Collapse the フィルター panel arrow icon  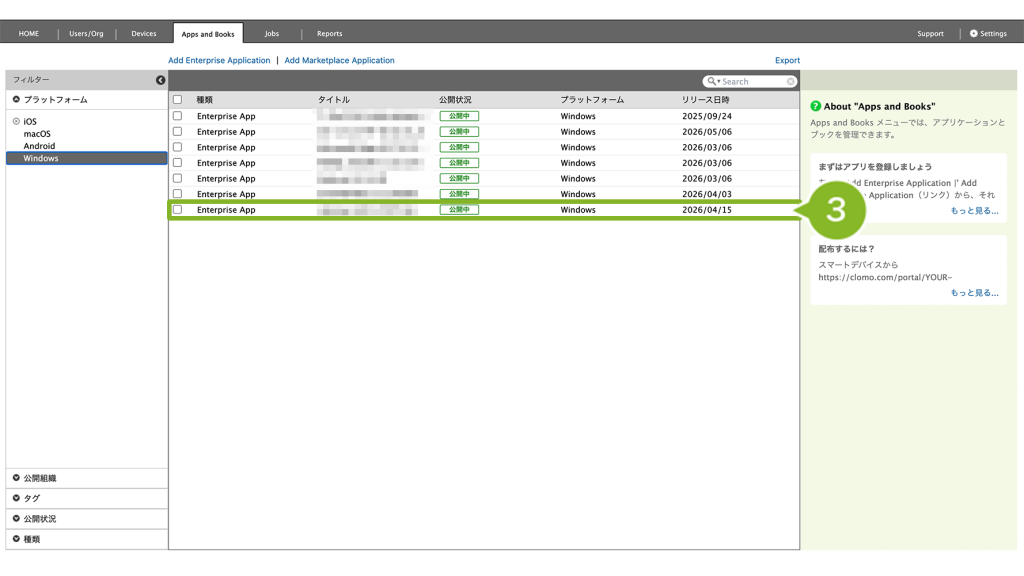[x=161, y=80]
